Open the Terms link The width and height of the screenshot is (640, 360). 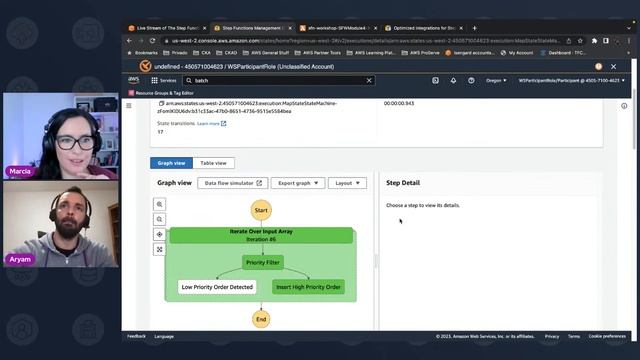click(x=573, y=336)
